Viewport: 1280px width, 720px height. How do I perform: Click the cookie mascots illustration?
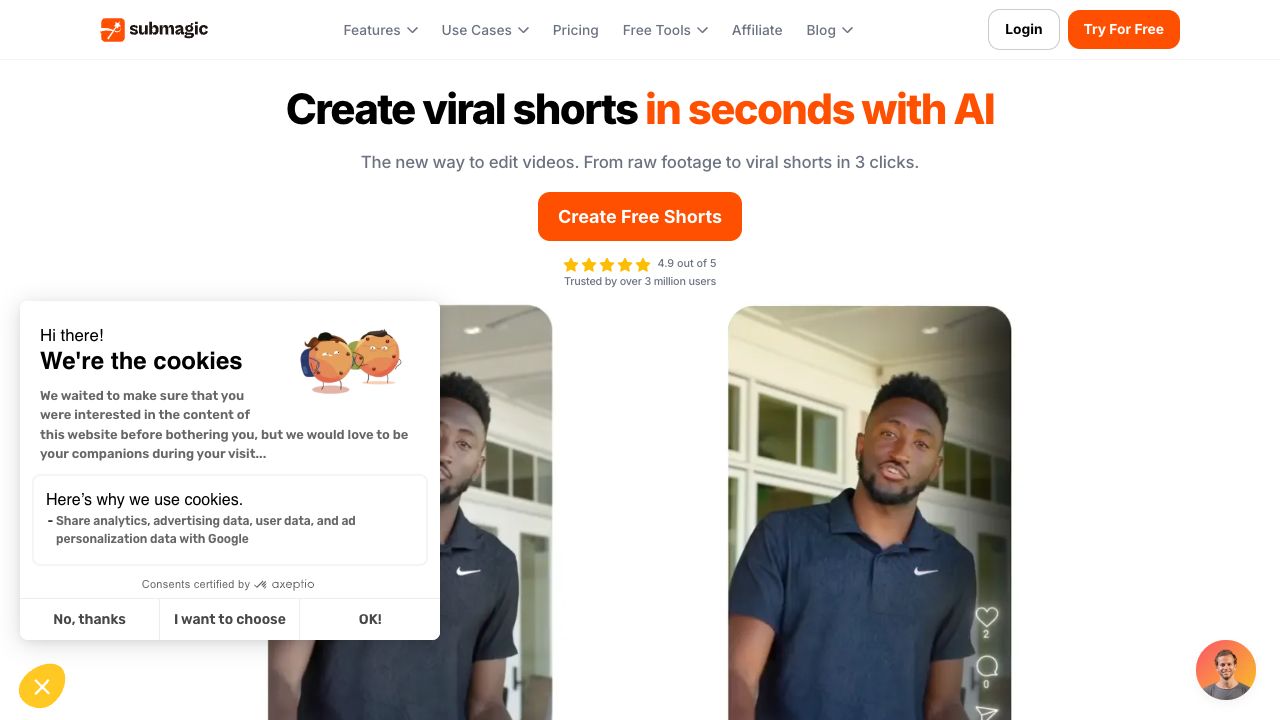pos(351,360)
